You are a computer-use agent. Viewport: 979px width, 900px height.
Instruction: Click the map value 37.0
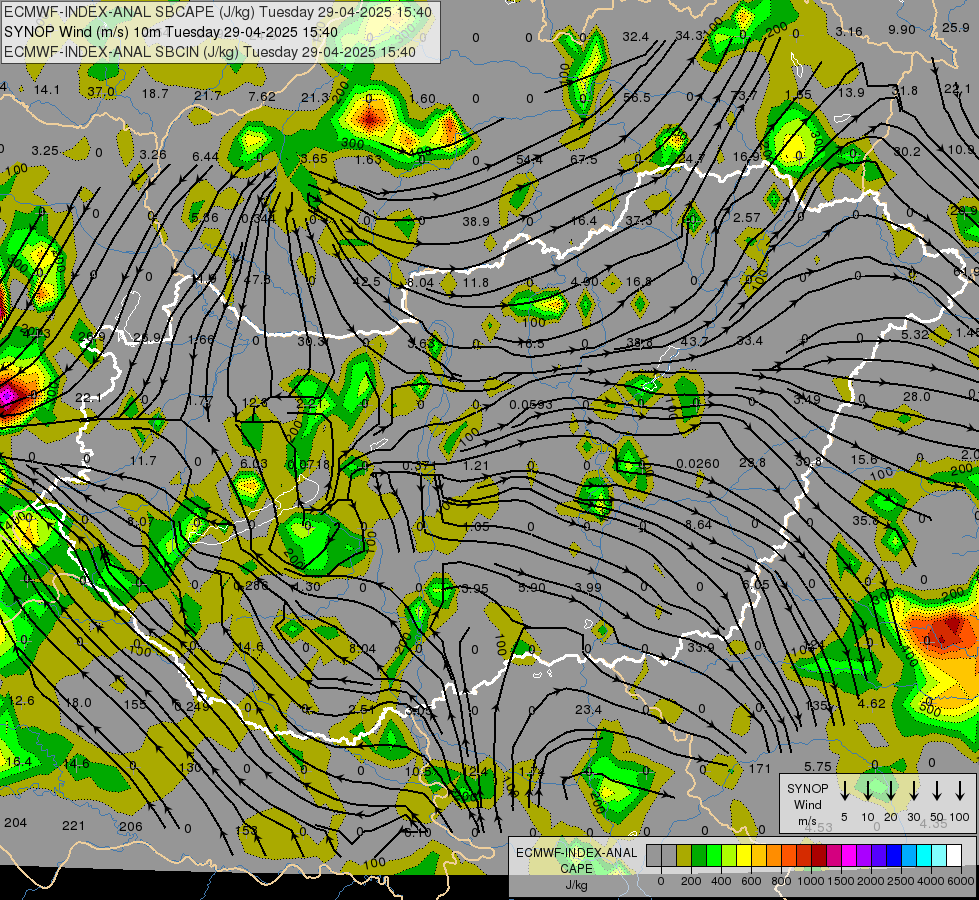coord(101,92)
